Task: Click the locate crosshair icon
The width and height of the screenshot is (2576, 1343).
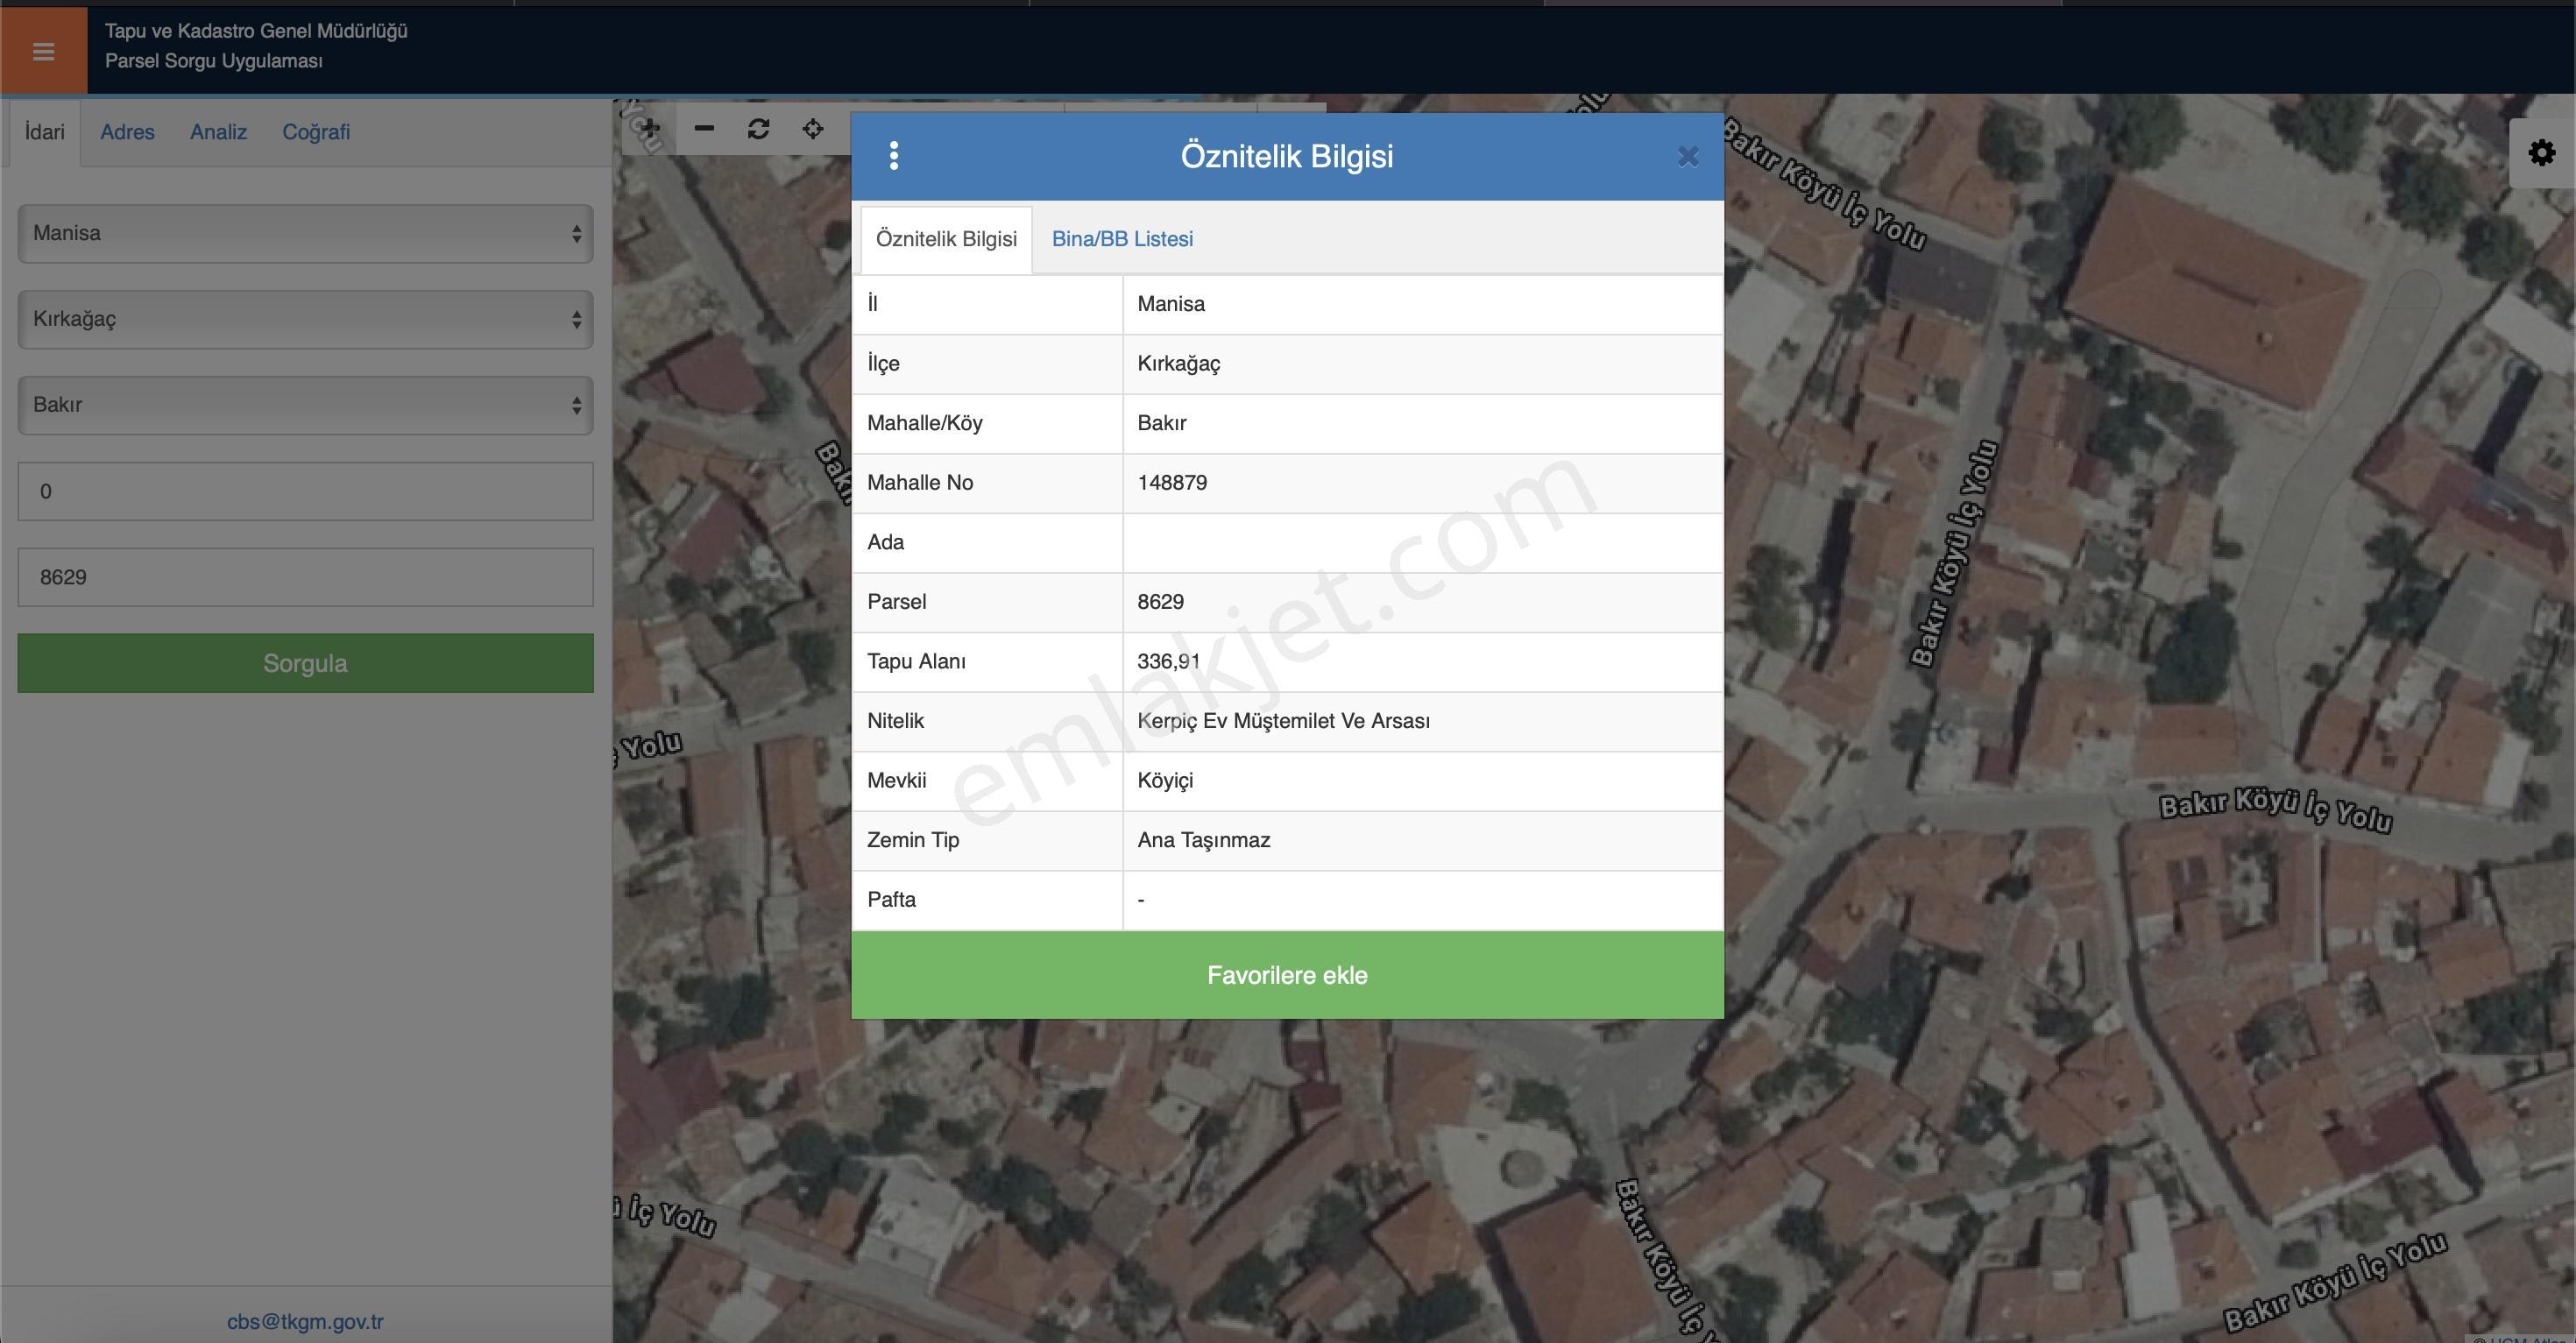Action: point(813,128)
